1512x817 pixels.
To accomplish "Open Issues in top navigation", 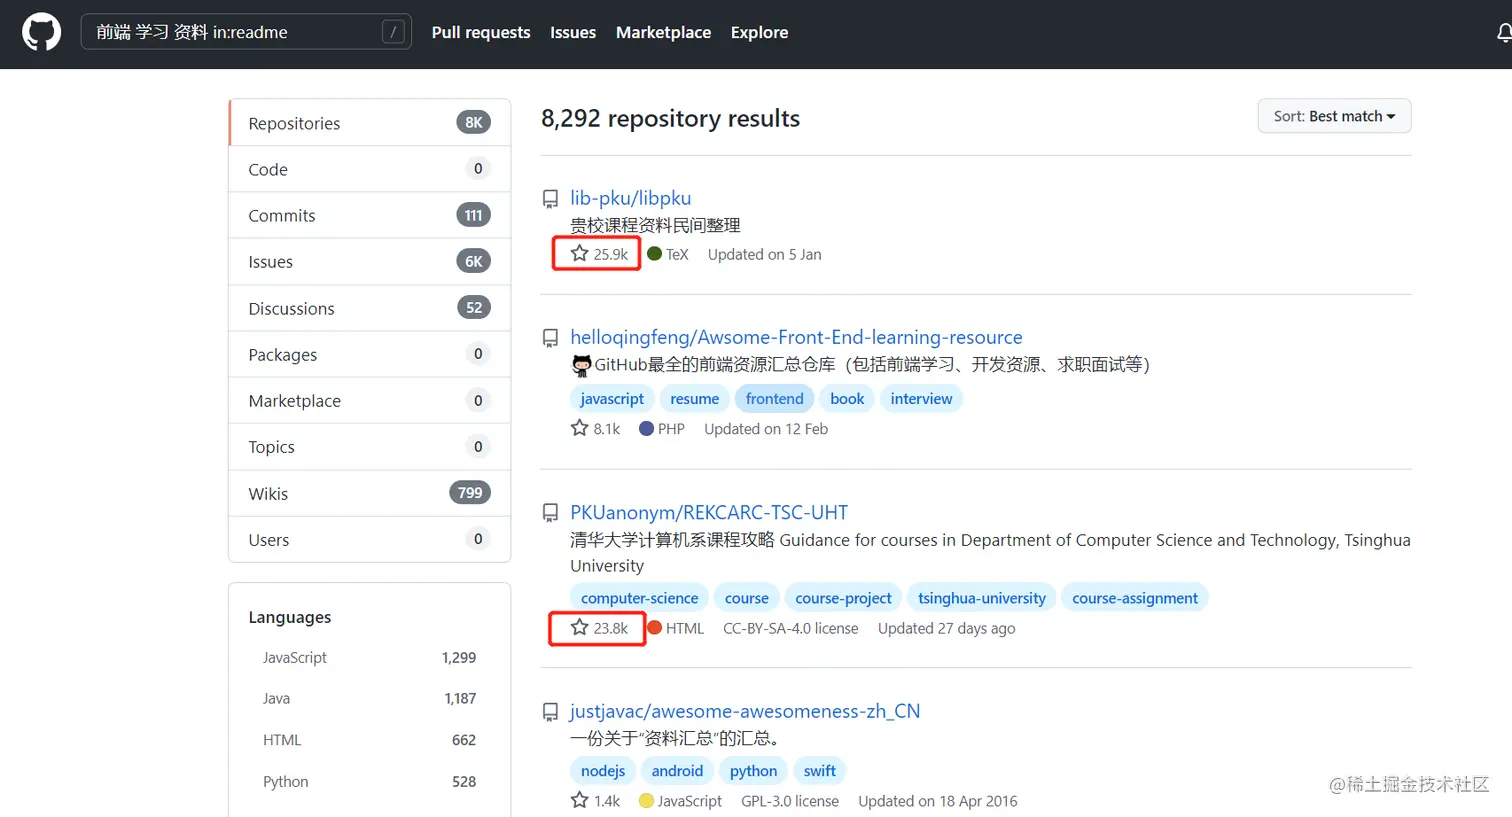I will tap(573, 32).
